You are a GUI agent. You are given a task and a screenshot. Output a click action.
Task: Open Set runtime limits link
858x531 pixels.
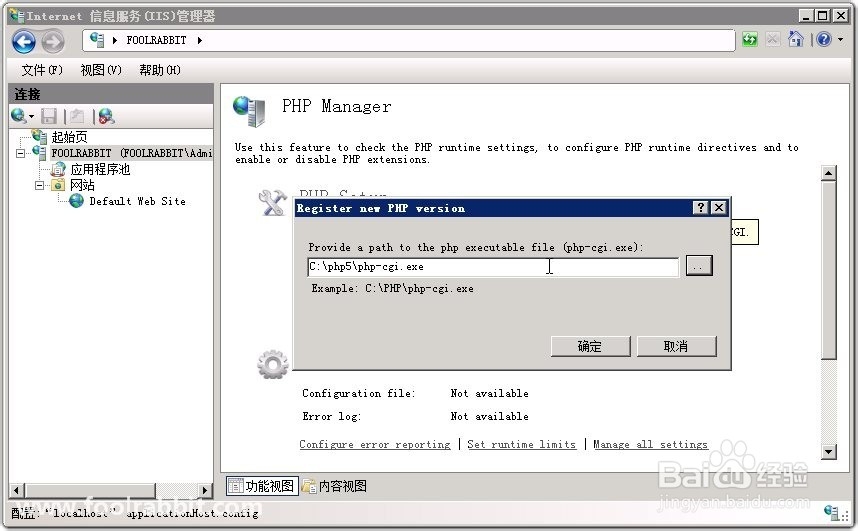(521, 445)
